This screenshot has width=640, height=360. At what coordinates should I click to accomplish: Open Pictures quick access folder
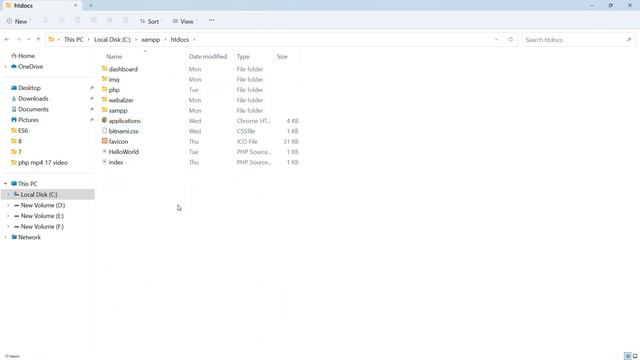coord(24,120)
